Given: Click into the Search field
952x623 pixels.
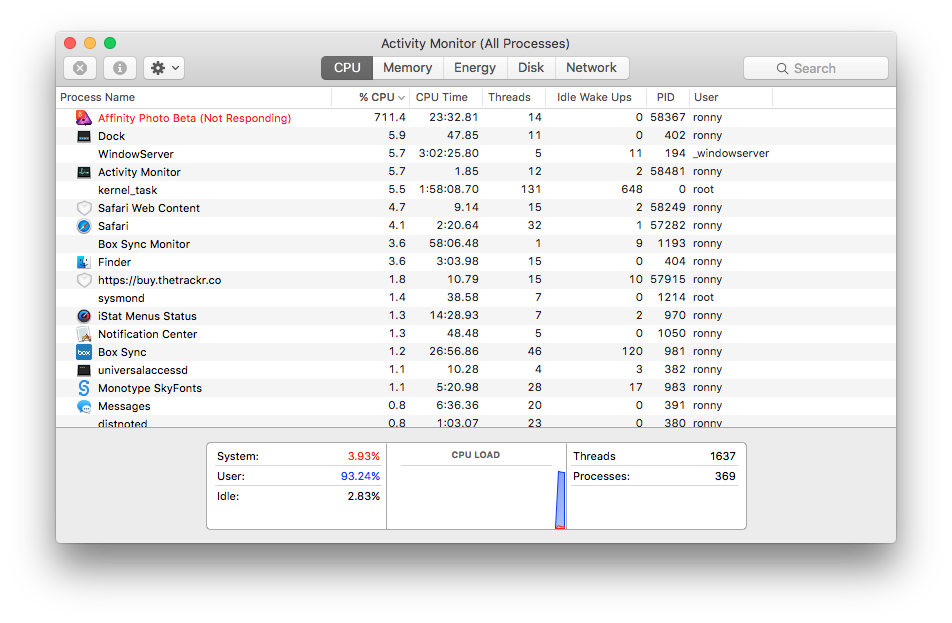Looking at the screenshot, I should tap(815, 69).
